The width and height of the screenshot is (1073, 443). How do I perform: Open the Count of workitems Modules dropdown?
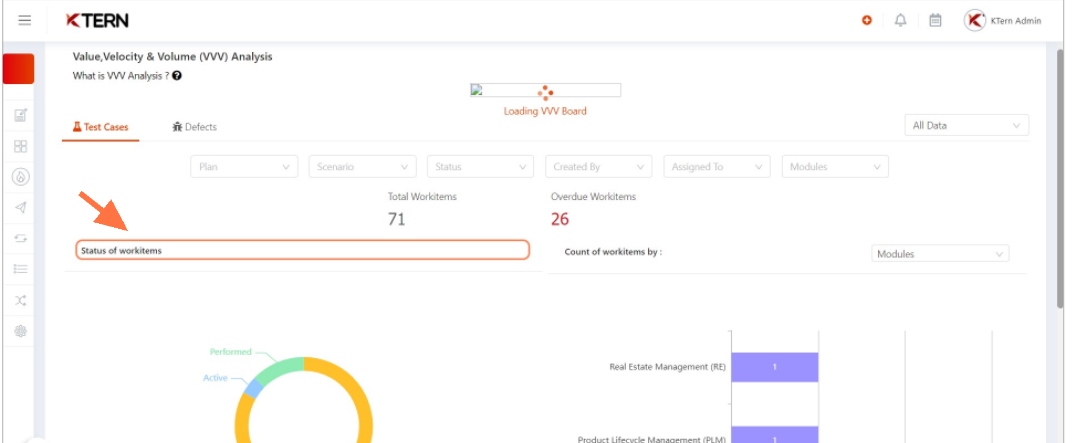(940, 253)
